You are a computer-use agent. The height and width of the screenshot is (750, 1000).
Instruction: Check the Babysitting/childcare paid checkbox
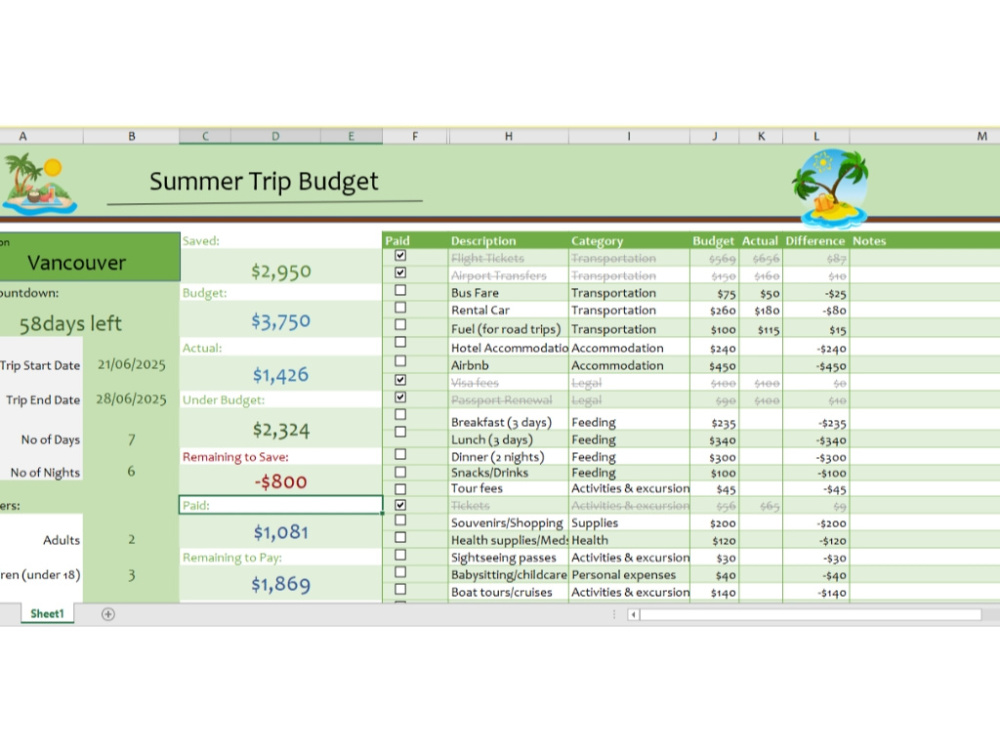401,572
